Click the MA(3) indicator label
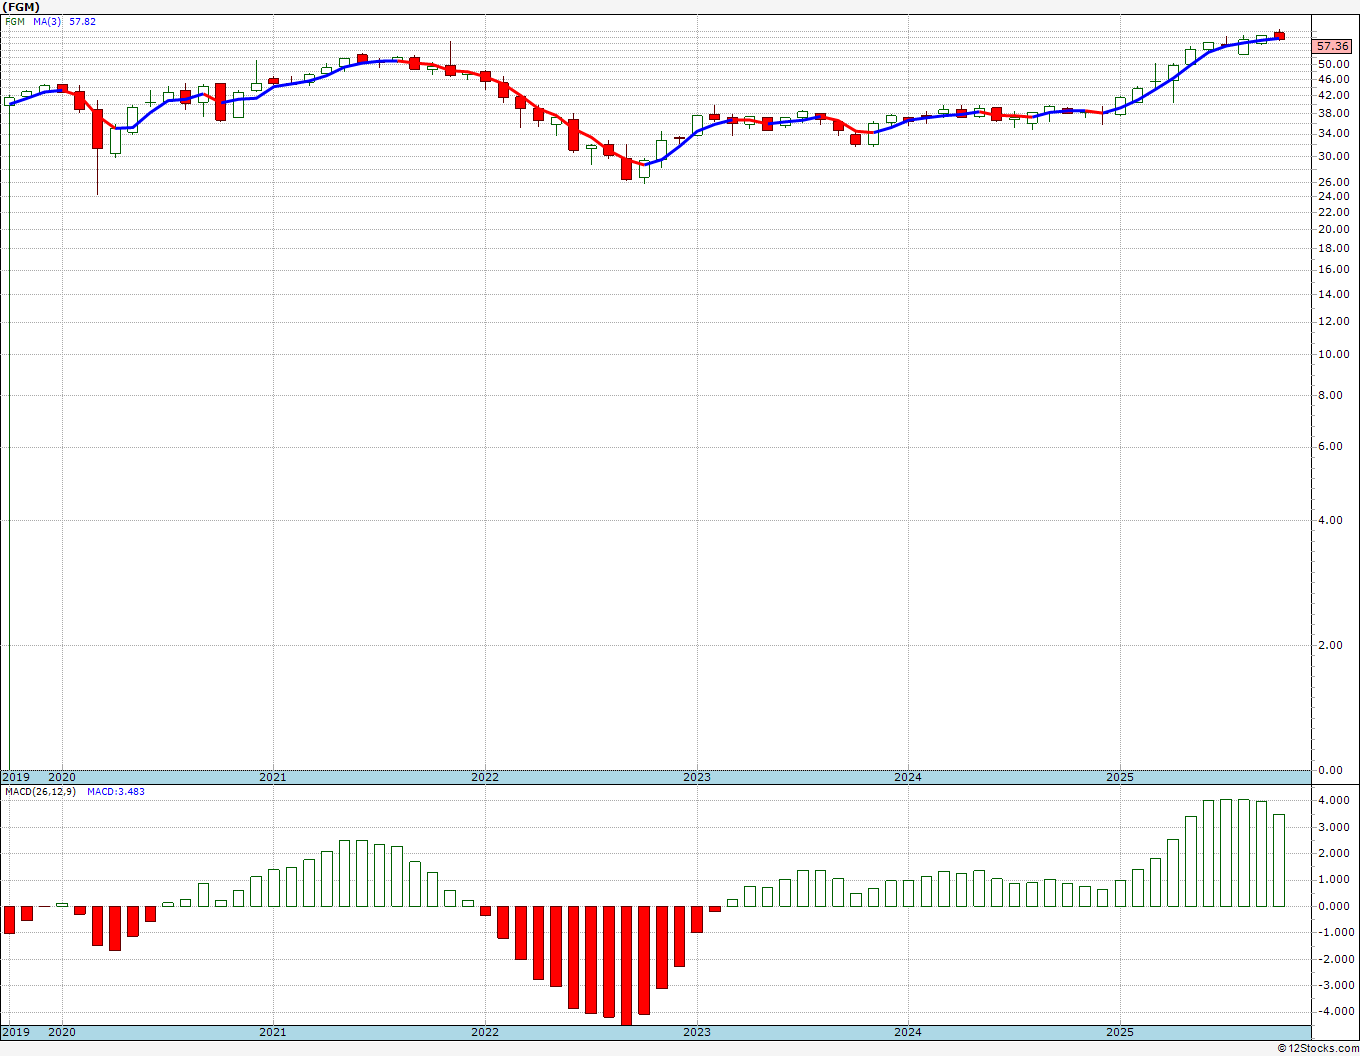 [x=47, y=21]
